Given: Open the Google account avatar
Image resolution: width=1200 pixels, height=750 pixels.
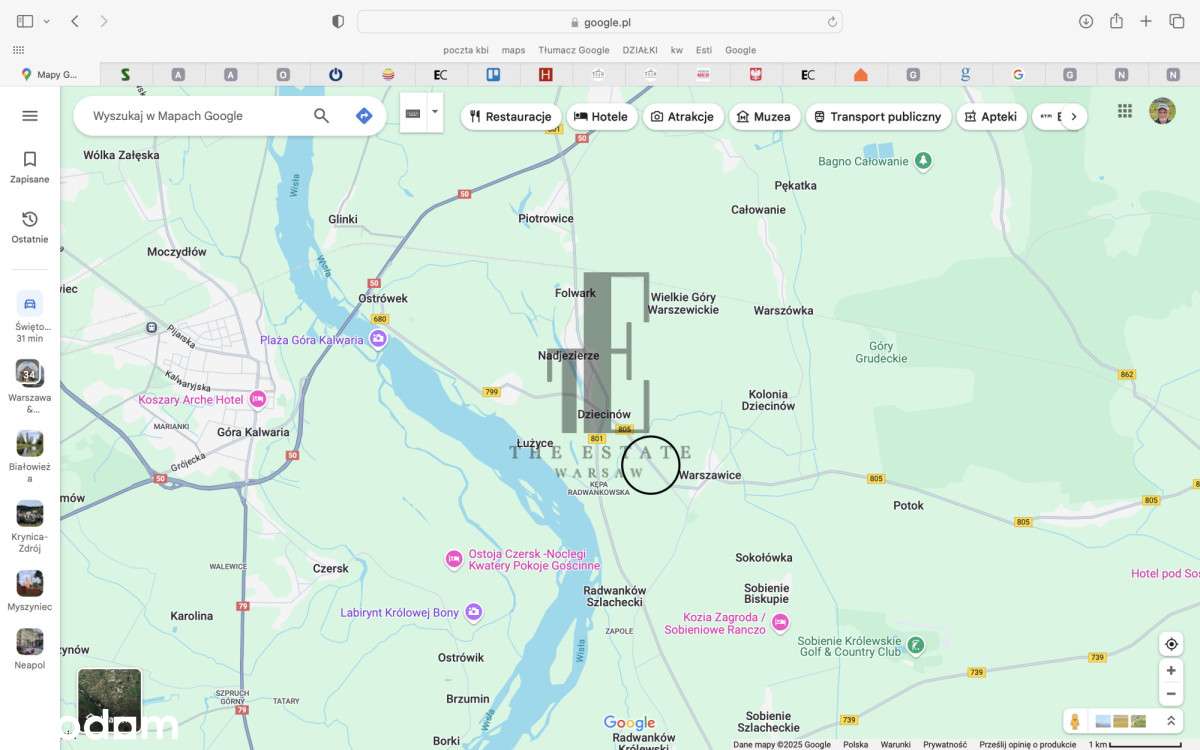Looking at the screenshot, I should (x=1162, y=111).
